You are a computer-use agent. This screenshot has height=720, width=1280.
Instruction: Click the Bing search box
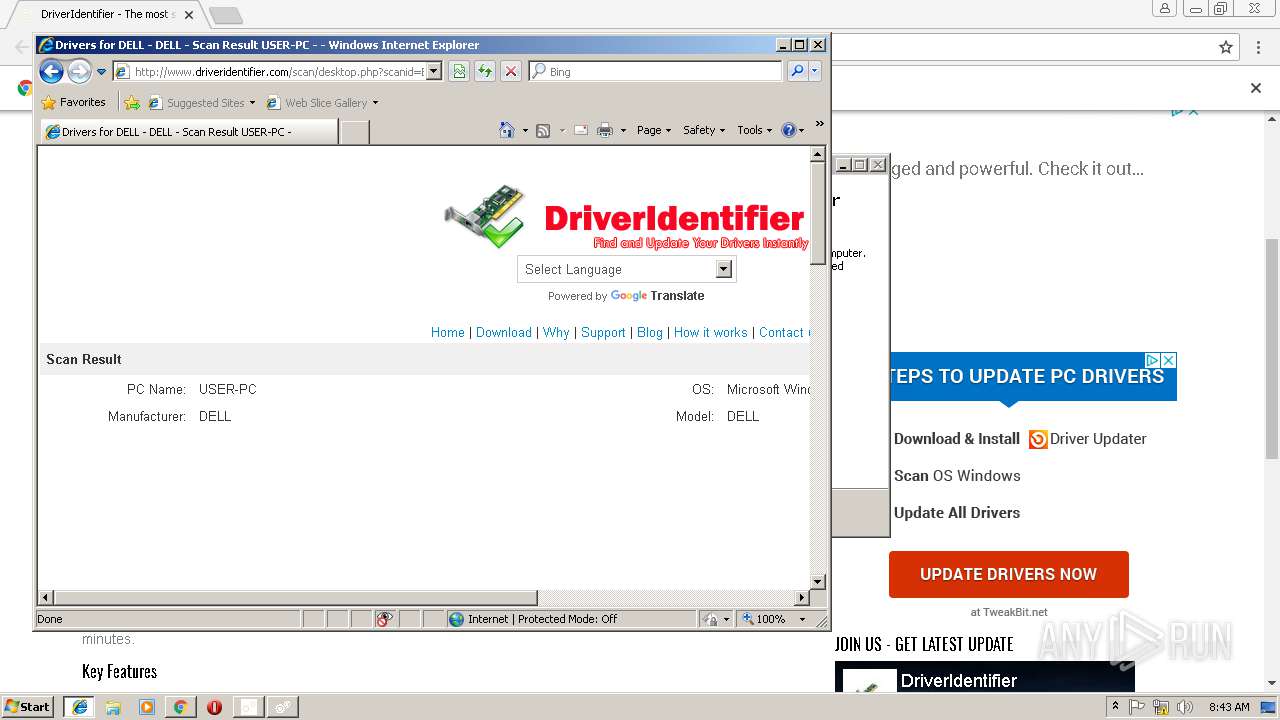coord(656,71)
